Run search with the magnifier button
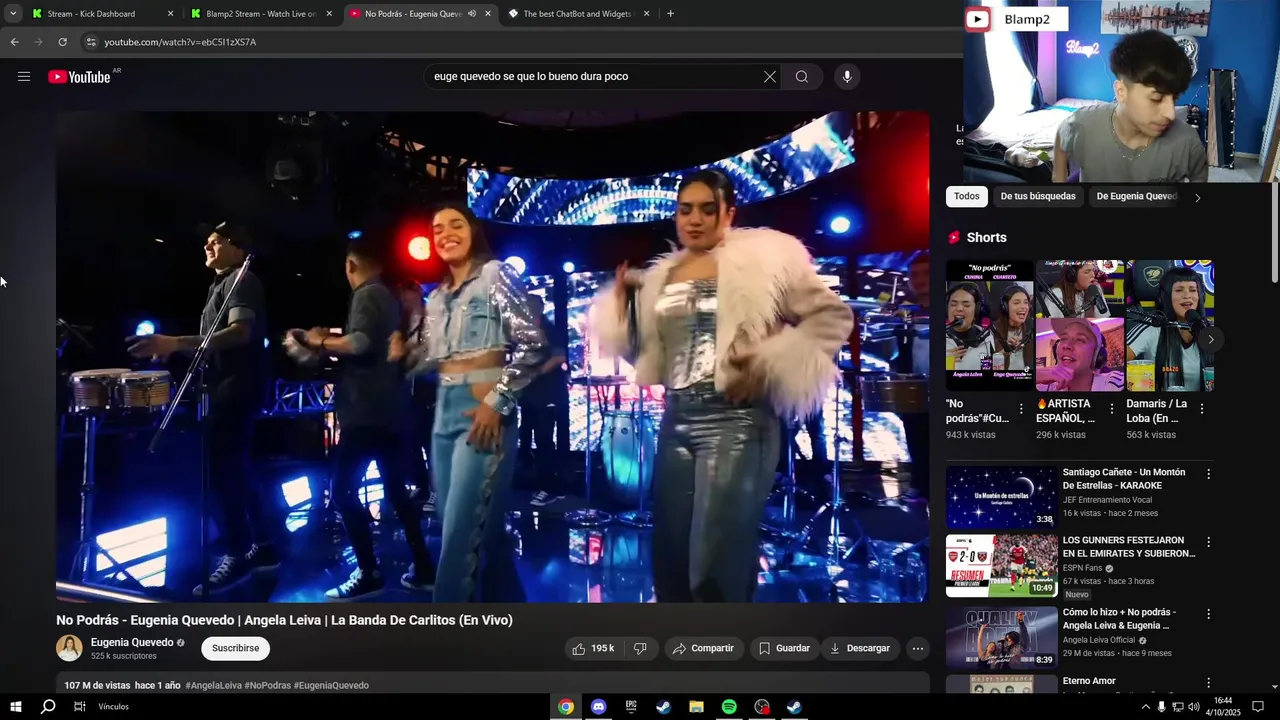The image size is (1280, 720). 802,77
